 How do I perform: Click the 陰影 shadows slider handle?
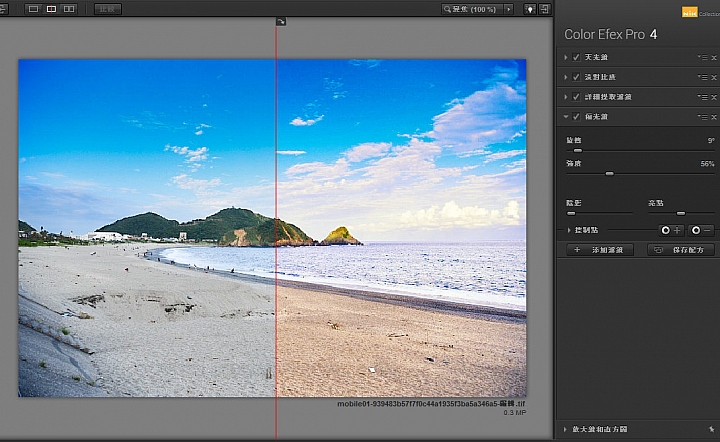pyautogui.click(x=571, y=213)
